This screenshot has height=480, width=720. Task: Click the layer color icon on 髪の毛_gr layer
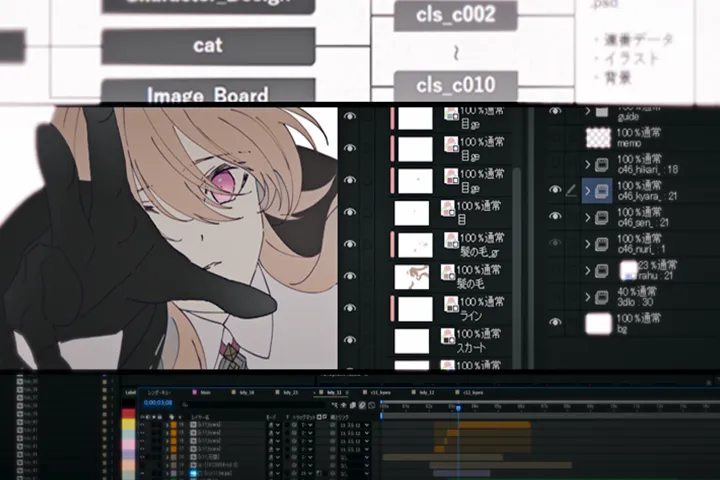point(451,240)
